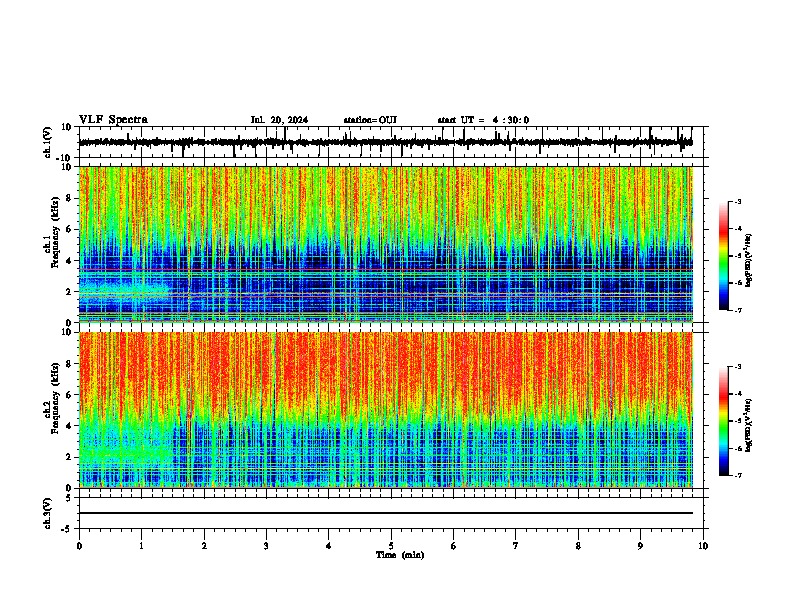Click the "7" minute tick label
The width and height of the screenshot is (792, 612).
(x=516, y=546)
